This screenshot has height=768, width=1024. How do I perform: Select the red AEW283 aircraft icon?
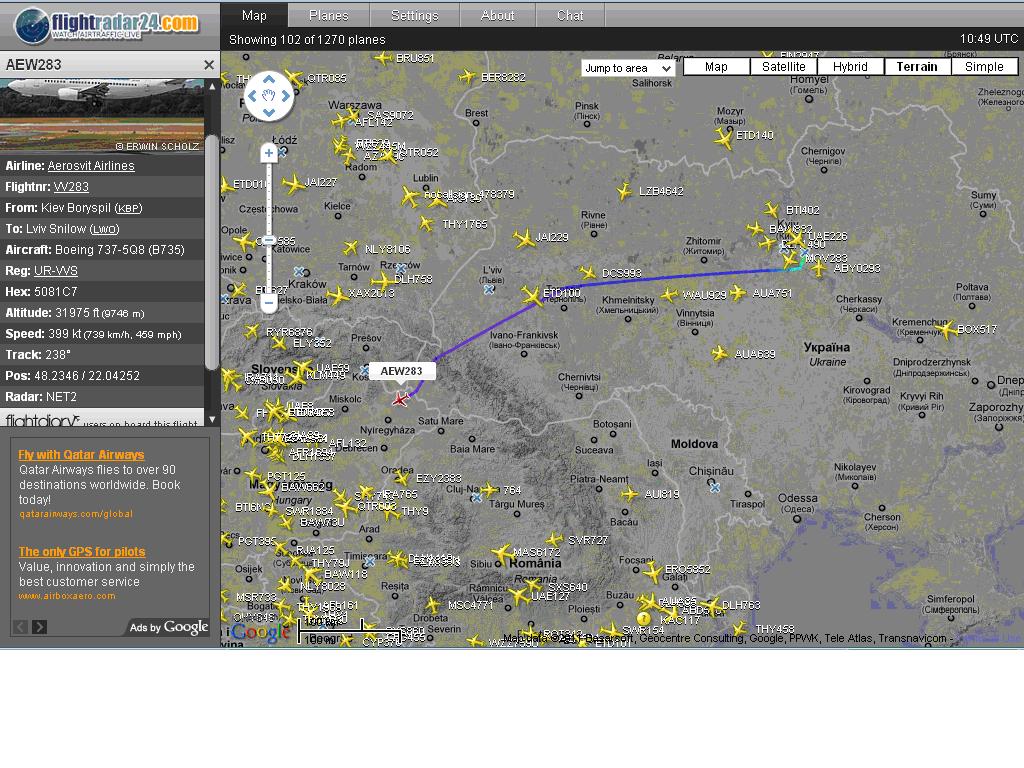pyautogui.click(x=401, y=399)
